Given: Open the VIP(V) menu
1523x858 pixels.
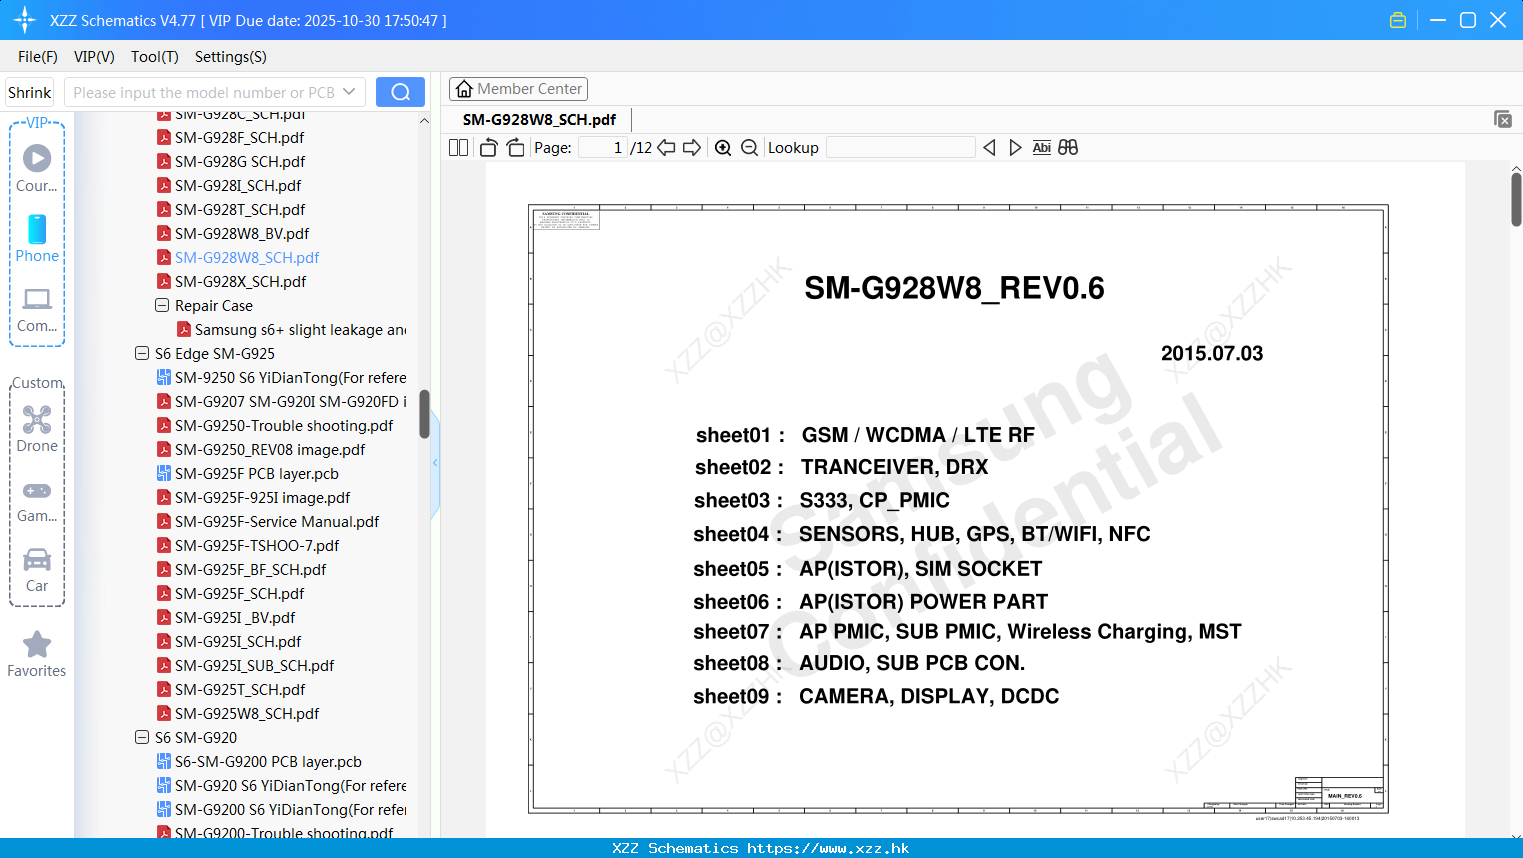Looking at the screenshot, I should [94, 57].
